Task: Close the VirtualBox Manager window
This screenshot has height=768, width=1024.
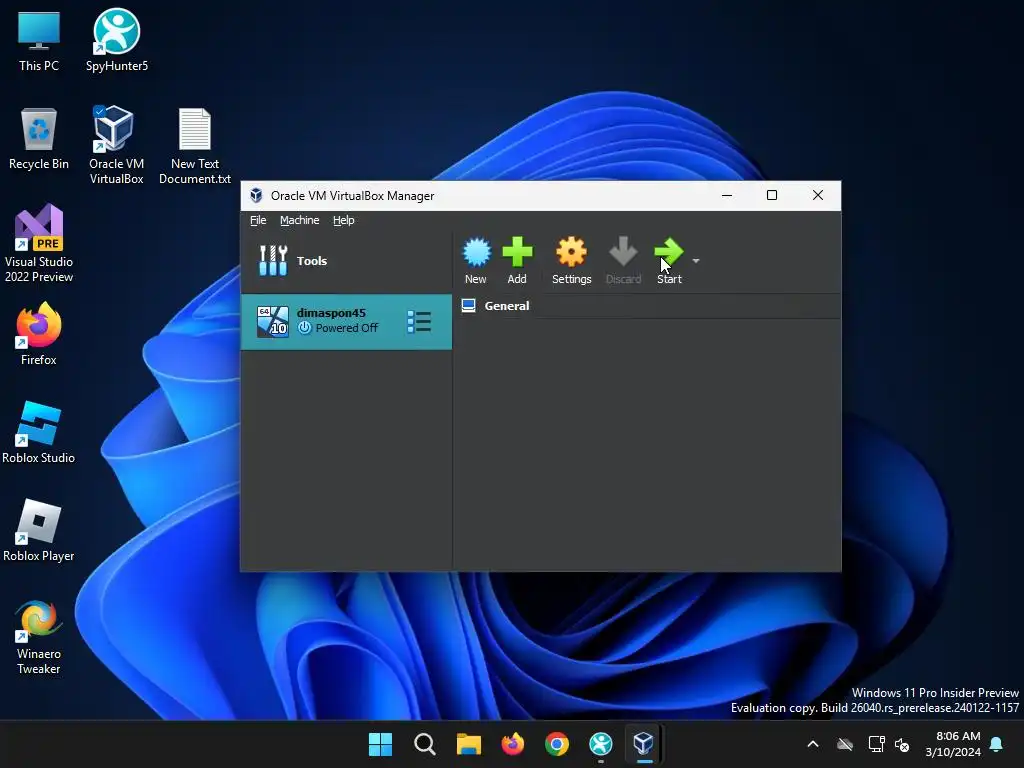Action: click(818, 195)
